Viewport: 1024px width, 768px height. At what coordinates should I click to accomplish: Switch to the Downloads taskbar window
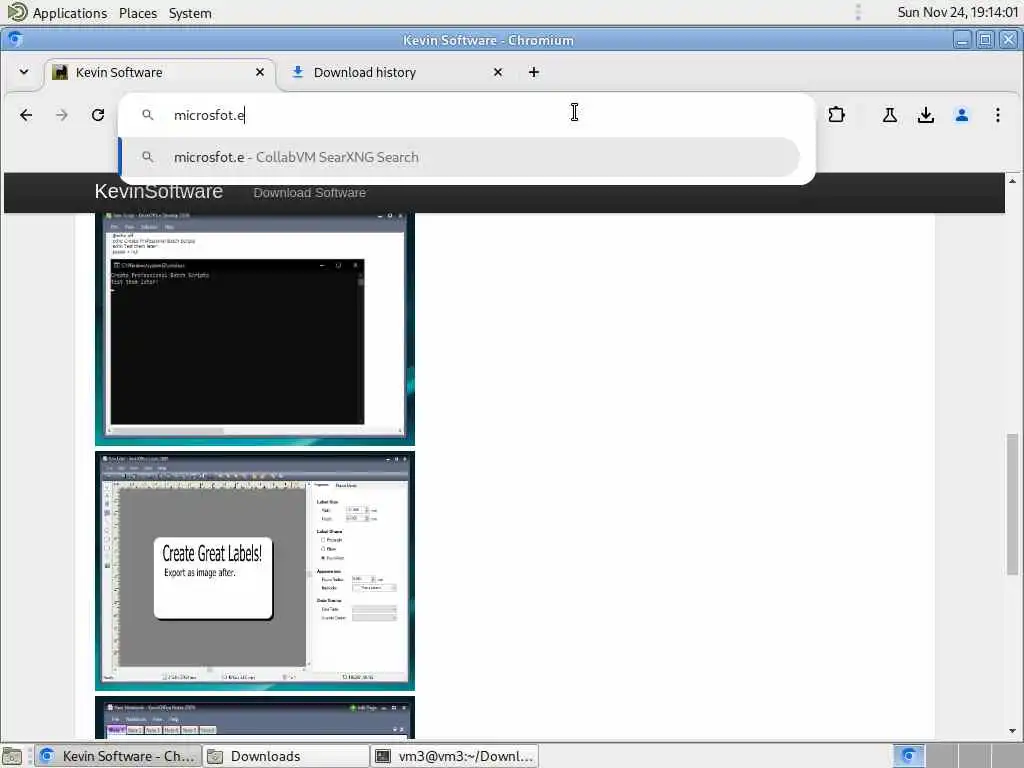pyautogui.click(x=285, y=756)
